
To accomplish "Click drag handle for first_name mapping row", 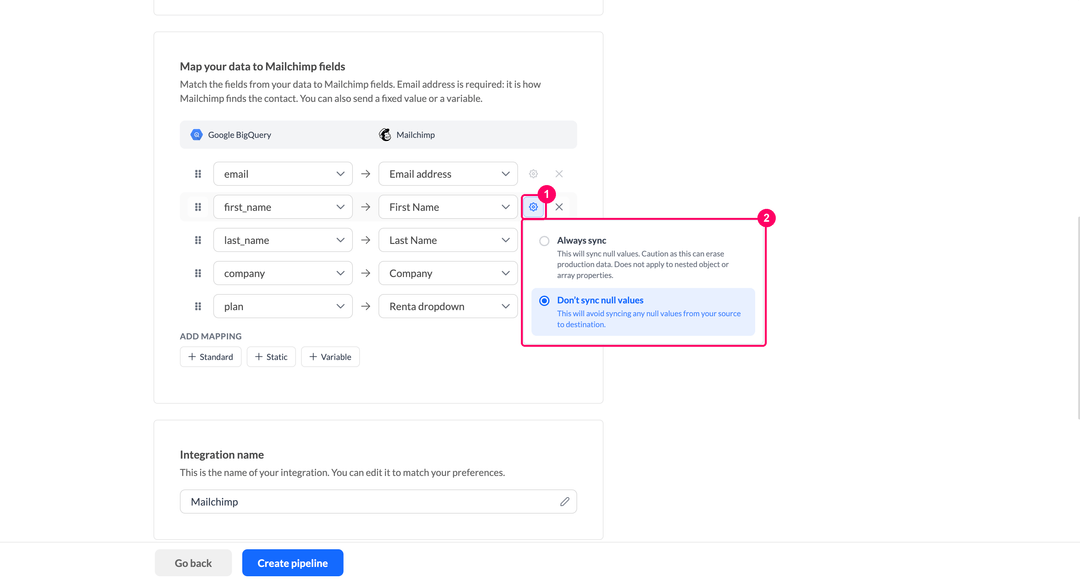I will pos(198,207).
